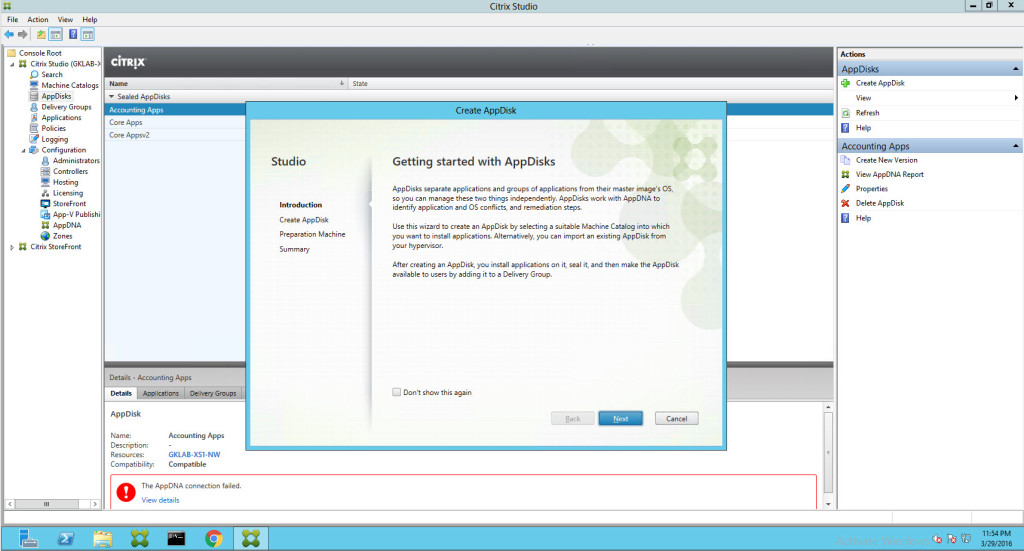Screen dimensions: 1024x551
Task: Collapse the Accounting Apps actions section
Action: coord(1016,146)
